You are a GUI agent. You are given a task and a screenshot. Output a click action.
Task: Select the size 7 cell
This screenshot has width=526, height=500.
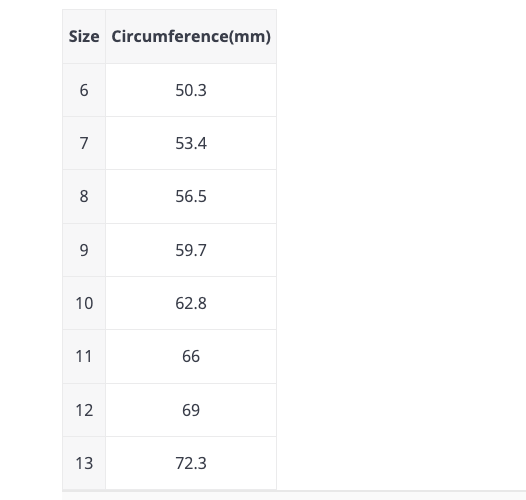pos(84,143)
